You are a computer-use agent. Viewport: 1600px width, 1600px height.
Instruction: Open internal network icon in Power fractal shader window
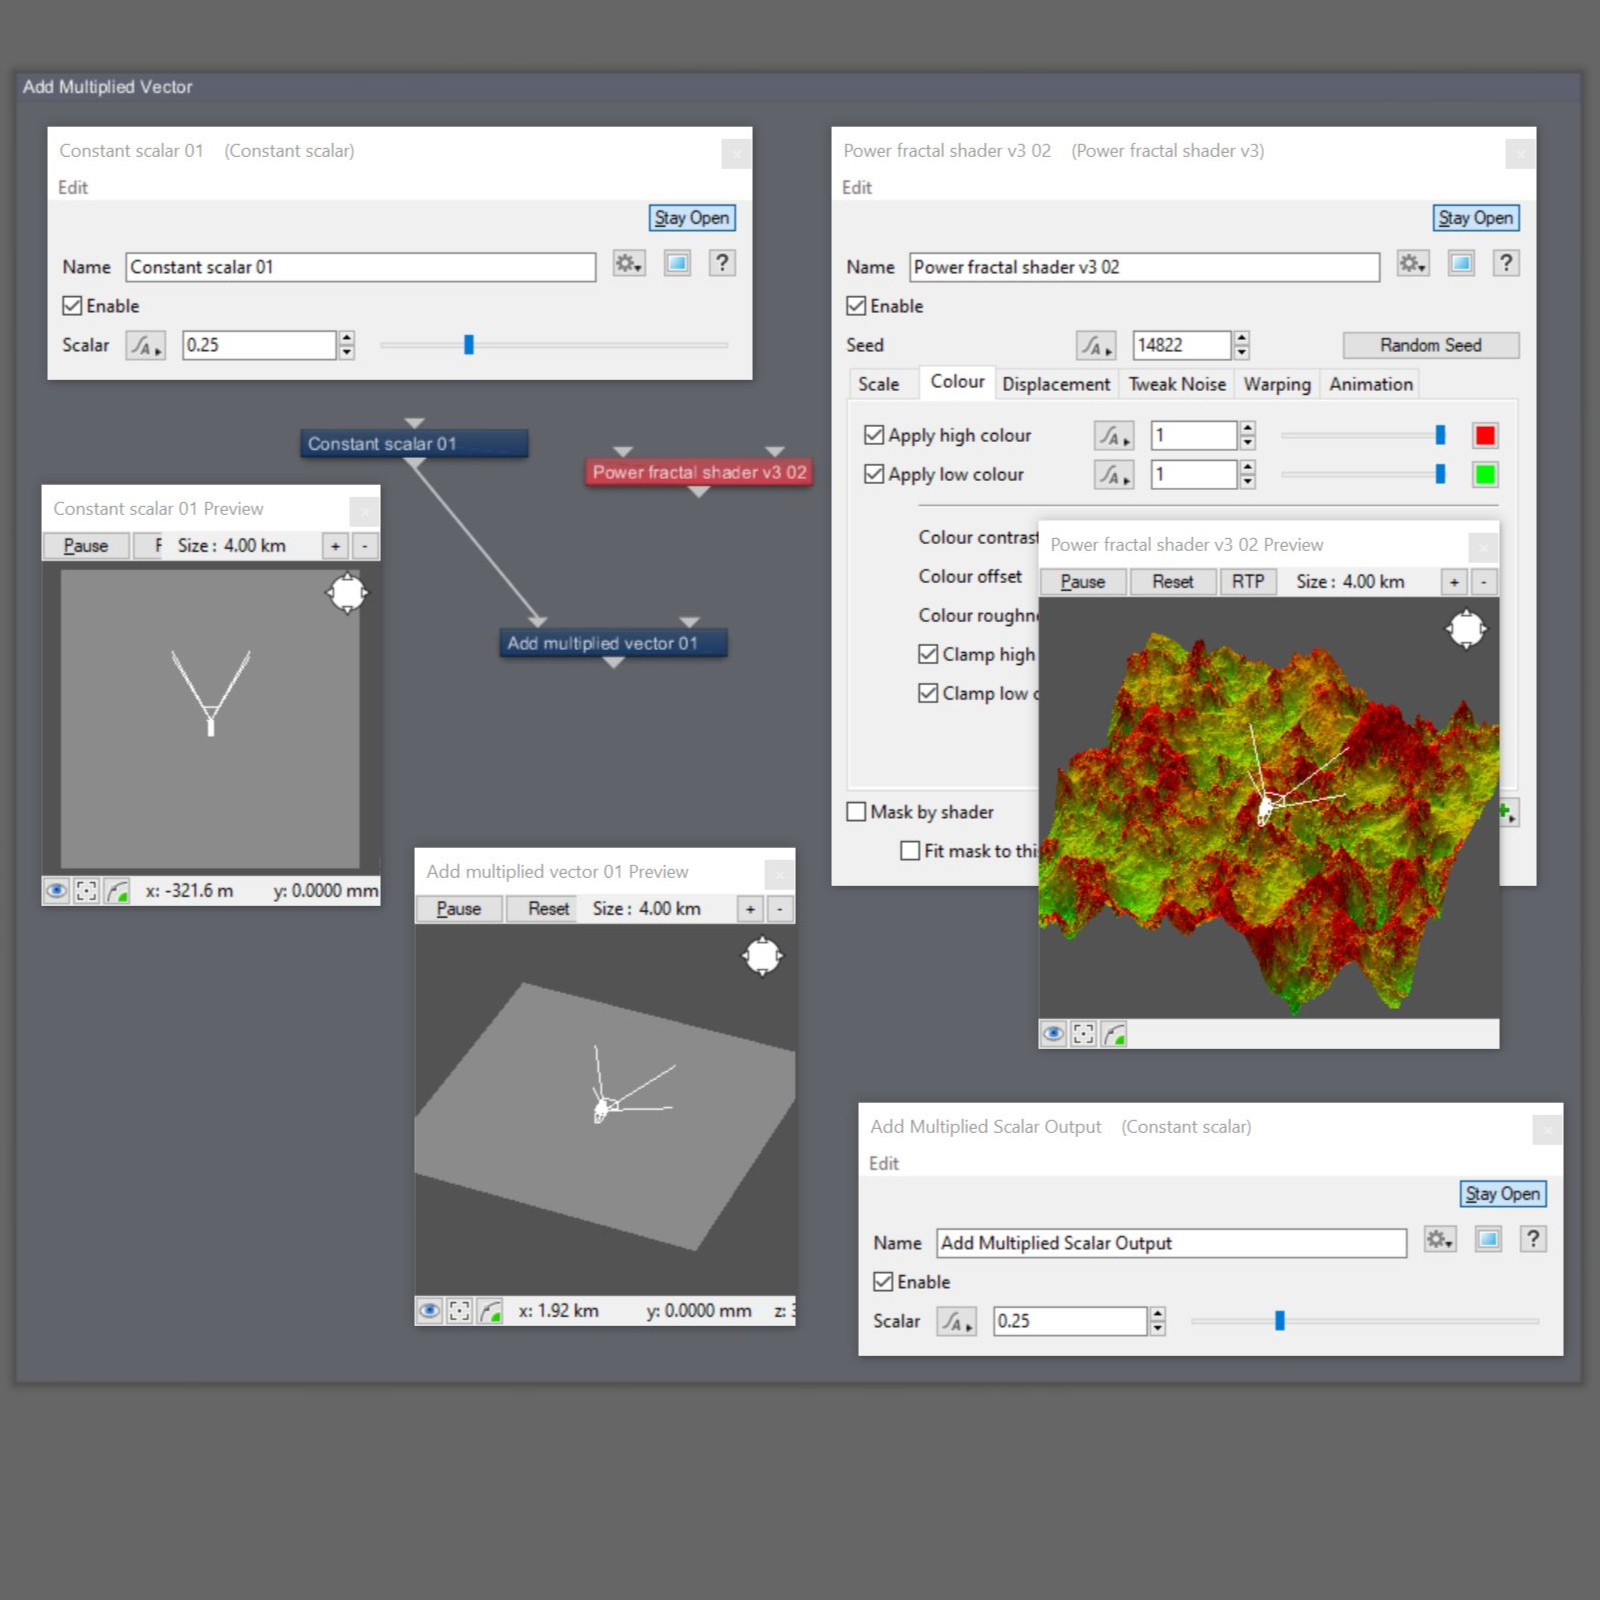point(1461,264)
